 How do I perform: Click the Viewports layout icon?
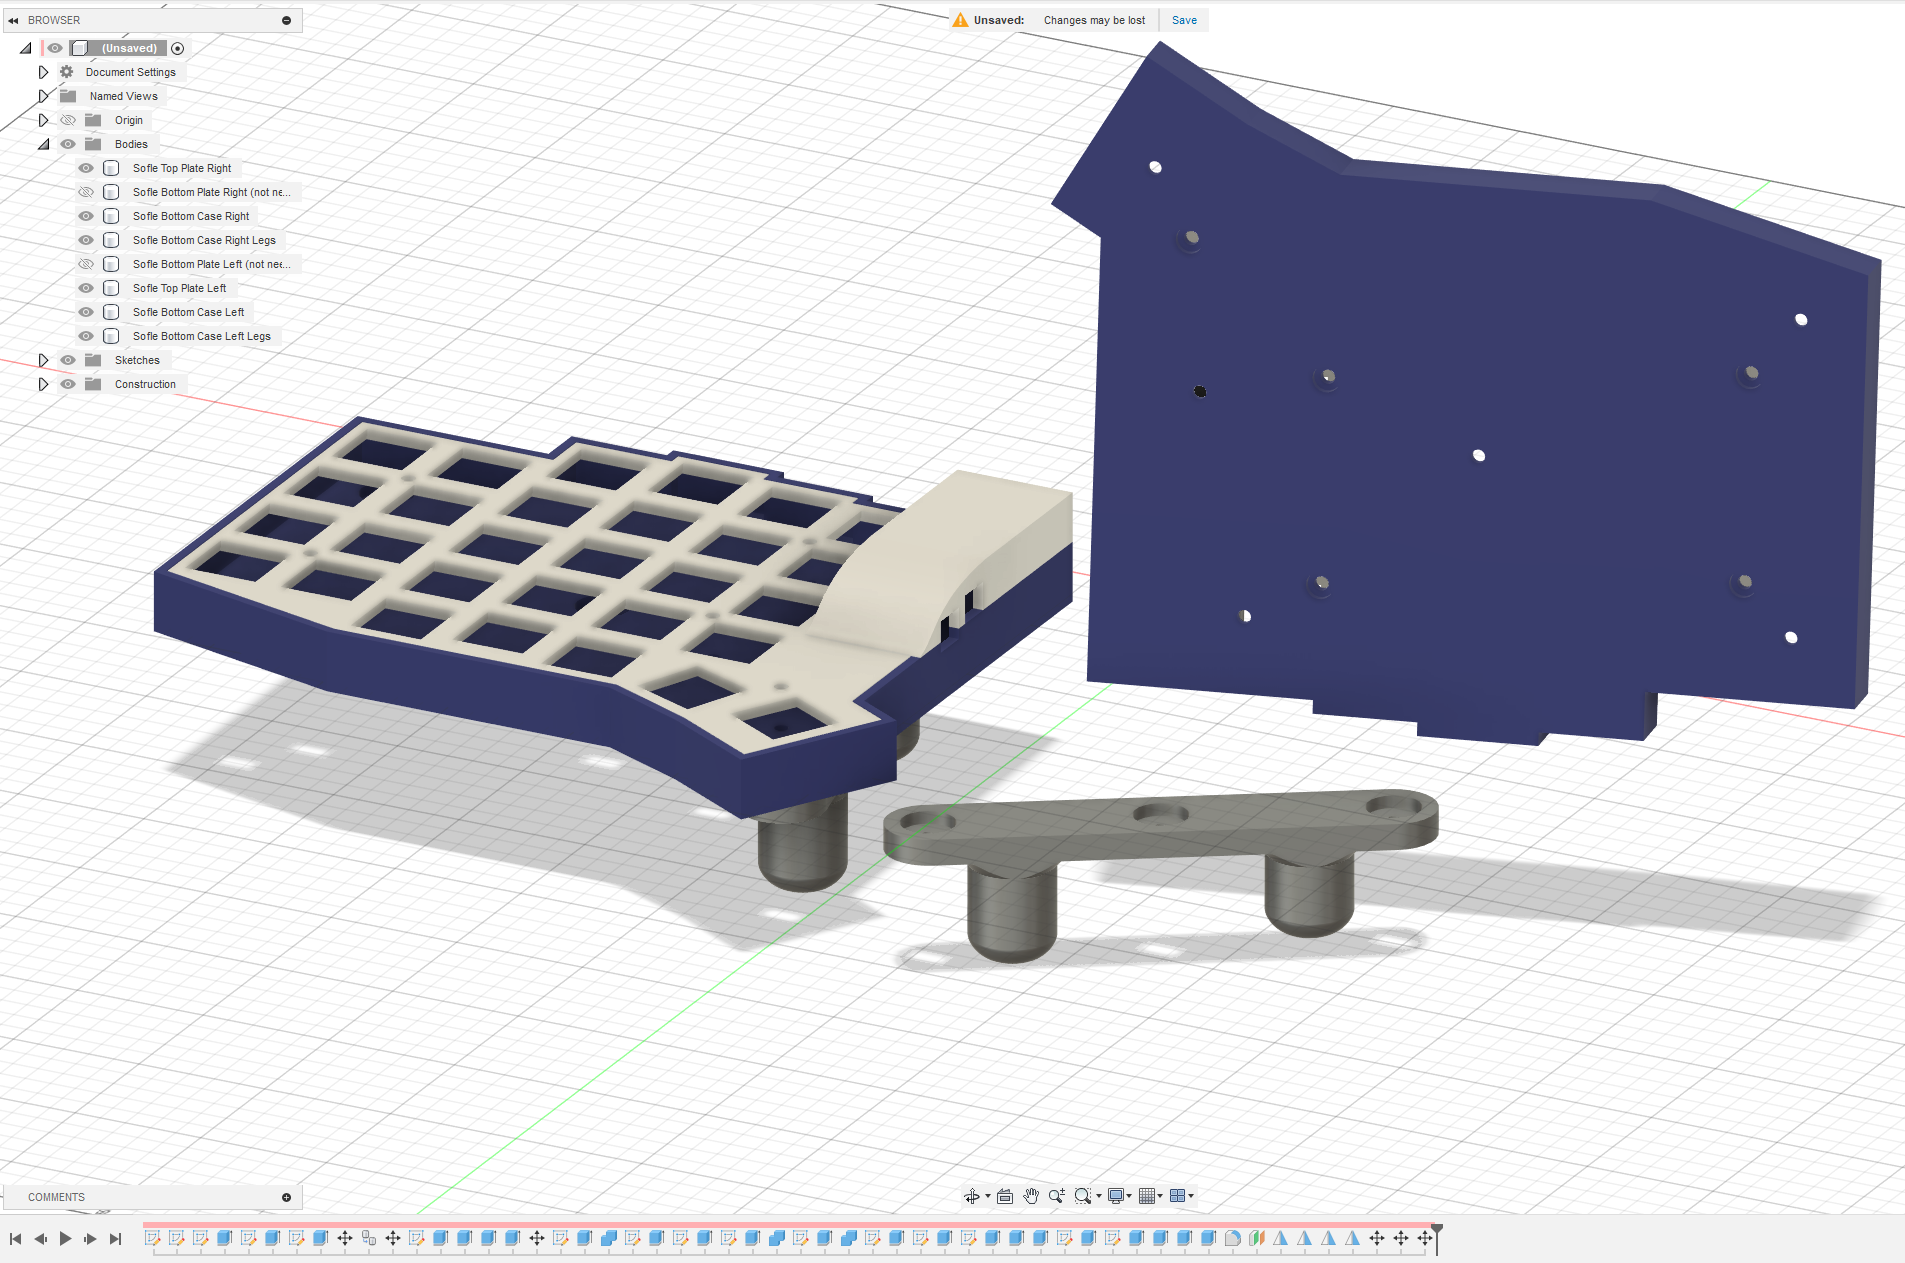tap(1178, 1196)
